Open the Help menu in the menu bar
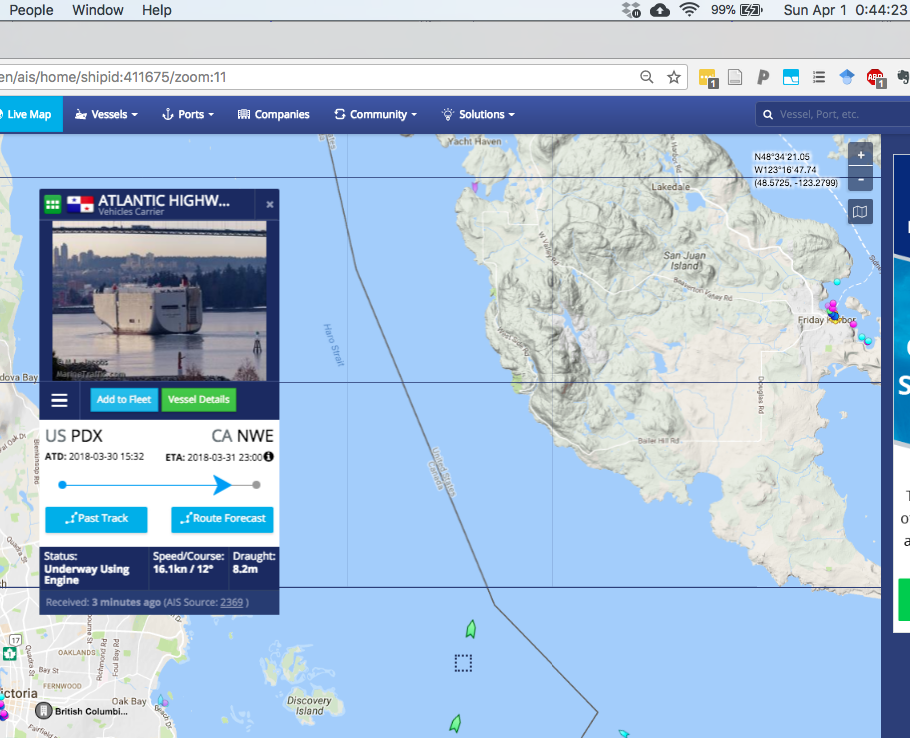The height and width of the screenshot is (738, 910). click(x=157, y=10)
